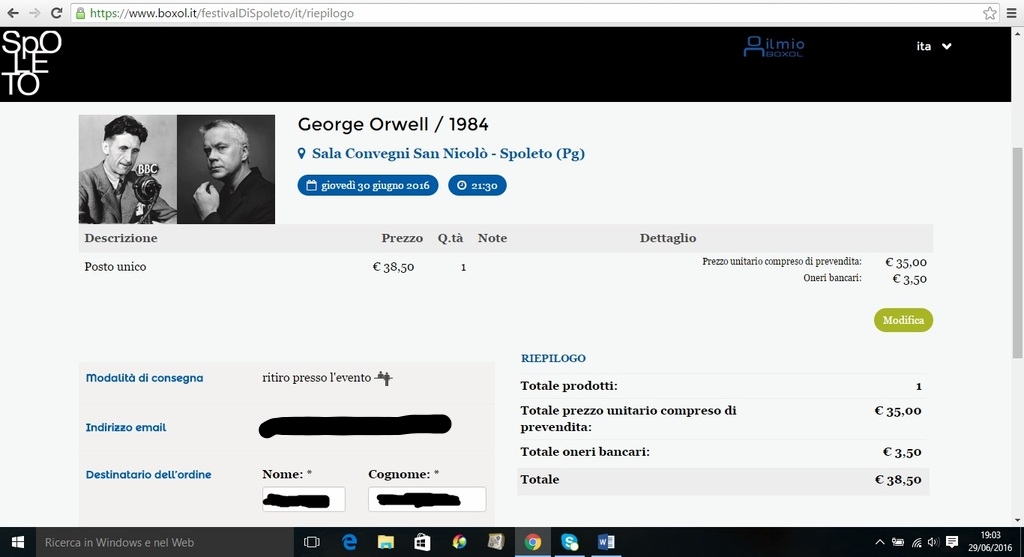Image resolution: width=1024 pixels, height=557 pixels.
Task: Click the Spoleto festival logo
Action: coord(31,63)
